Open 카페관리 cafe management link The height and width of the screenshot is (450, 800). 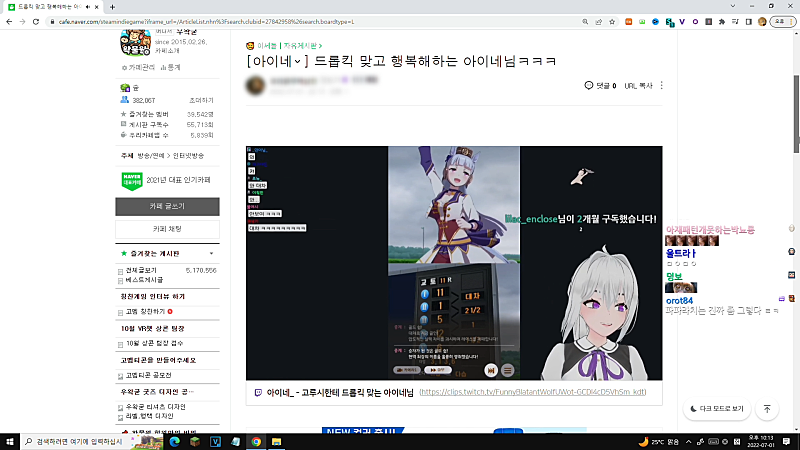[138, 67]
